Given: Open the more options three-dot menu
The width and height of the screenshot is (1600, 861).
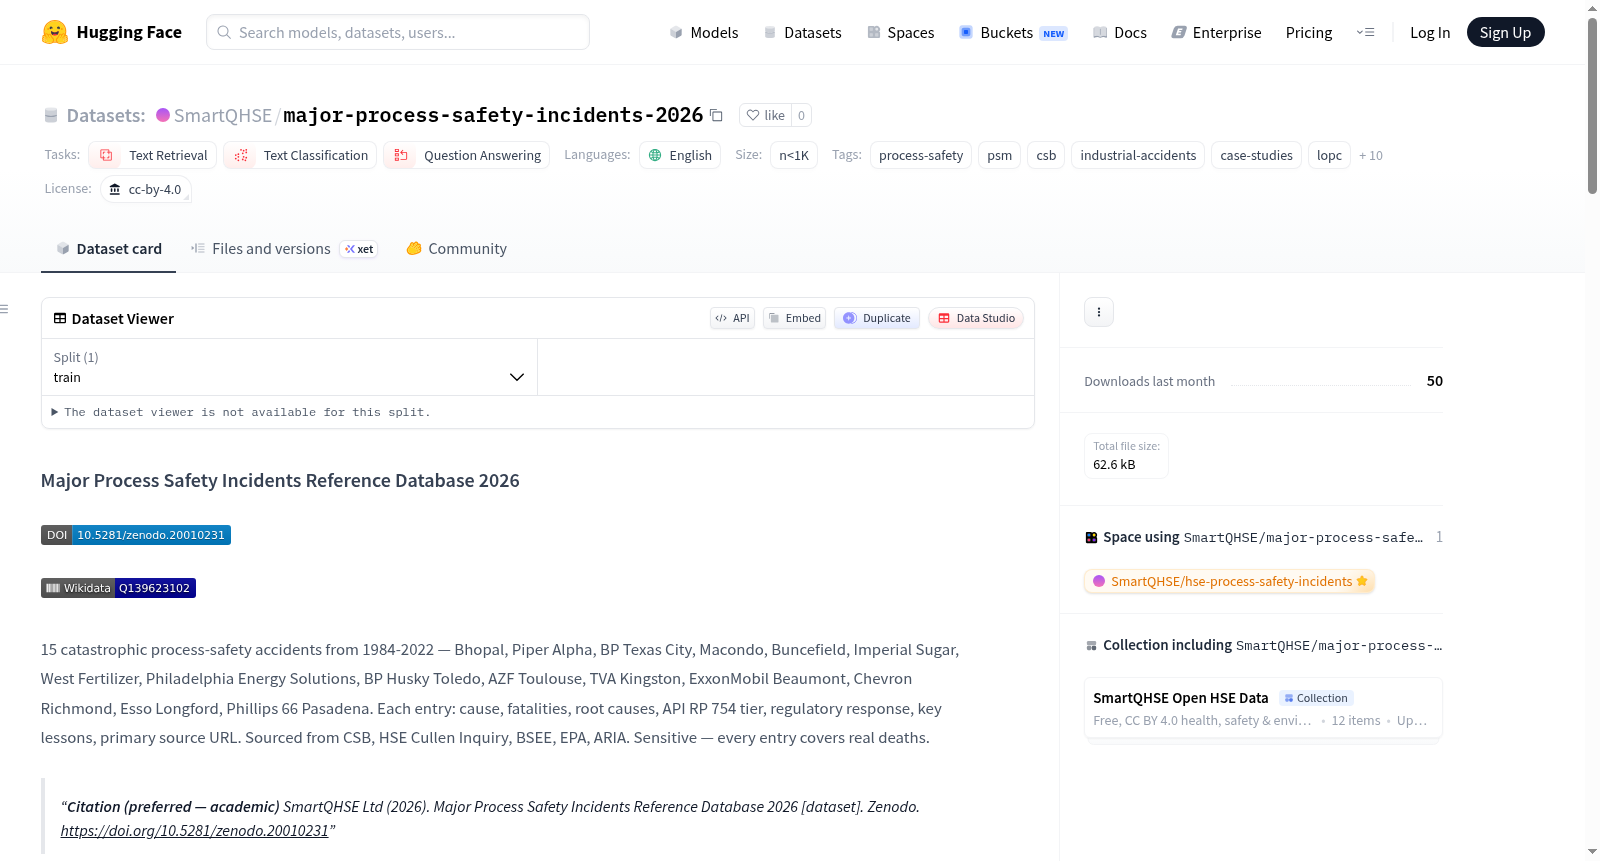Looking at the screenshot, I should [1099, 312].
